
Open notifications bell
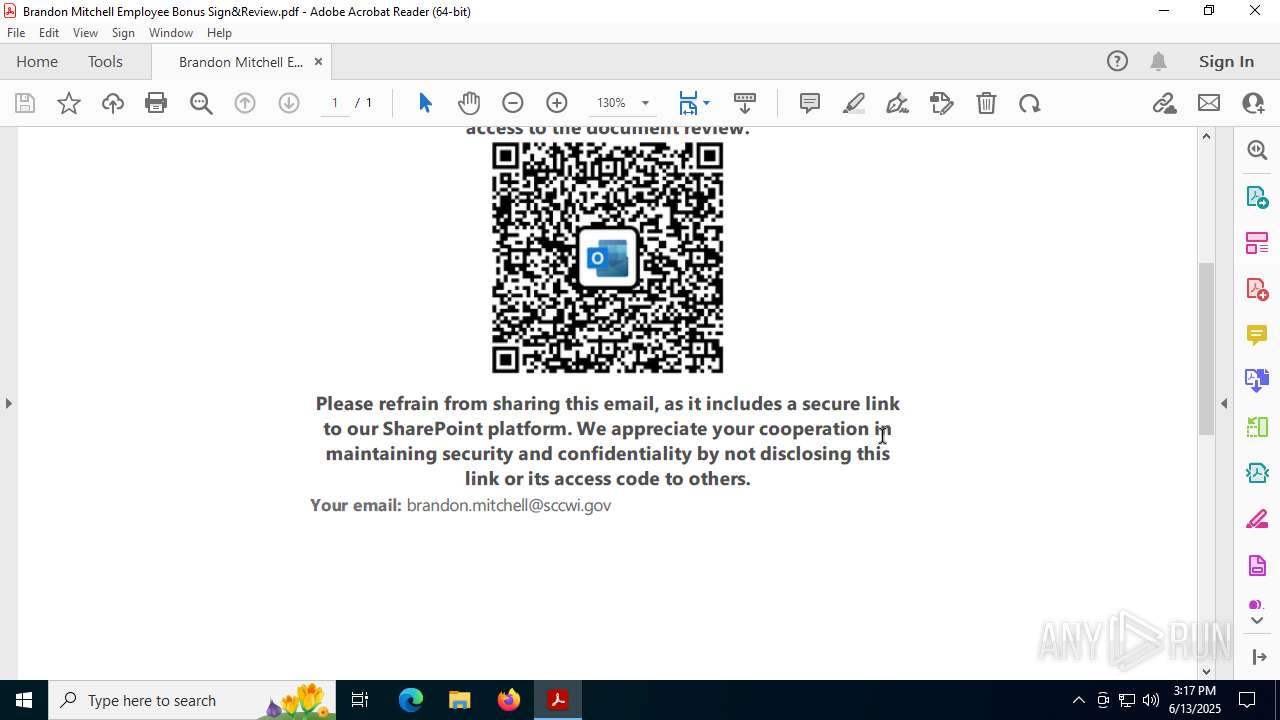[x=1158, y=62]
